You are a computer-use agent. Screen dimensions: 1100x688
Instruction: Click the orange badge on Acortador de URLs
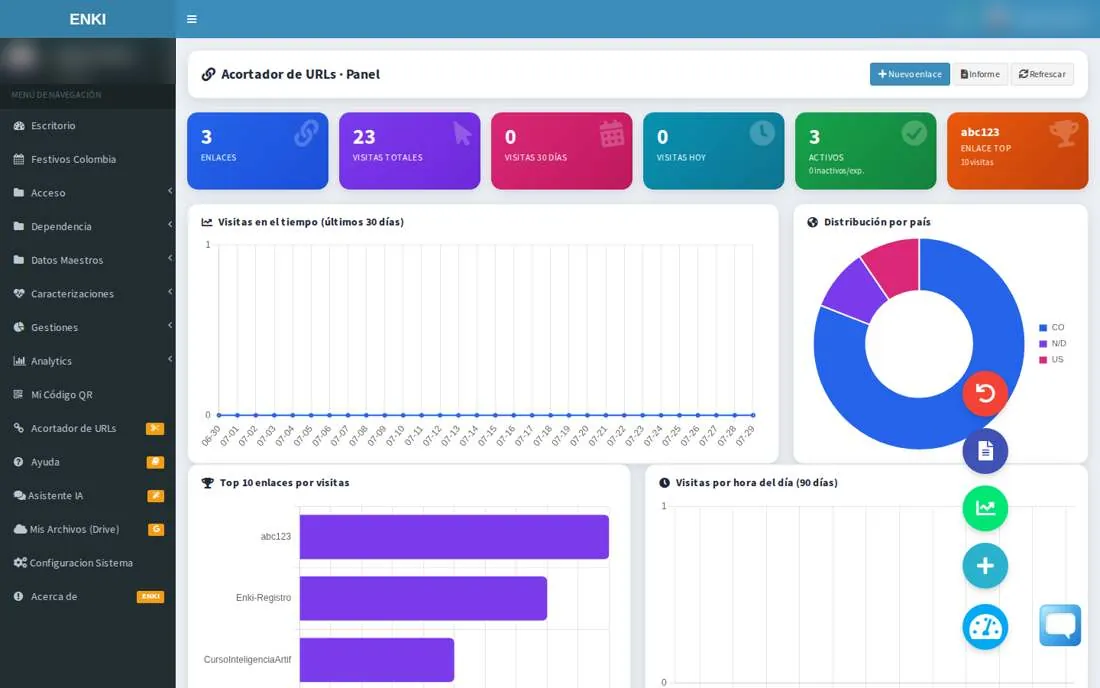(x=155, y=429)
